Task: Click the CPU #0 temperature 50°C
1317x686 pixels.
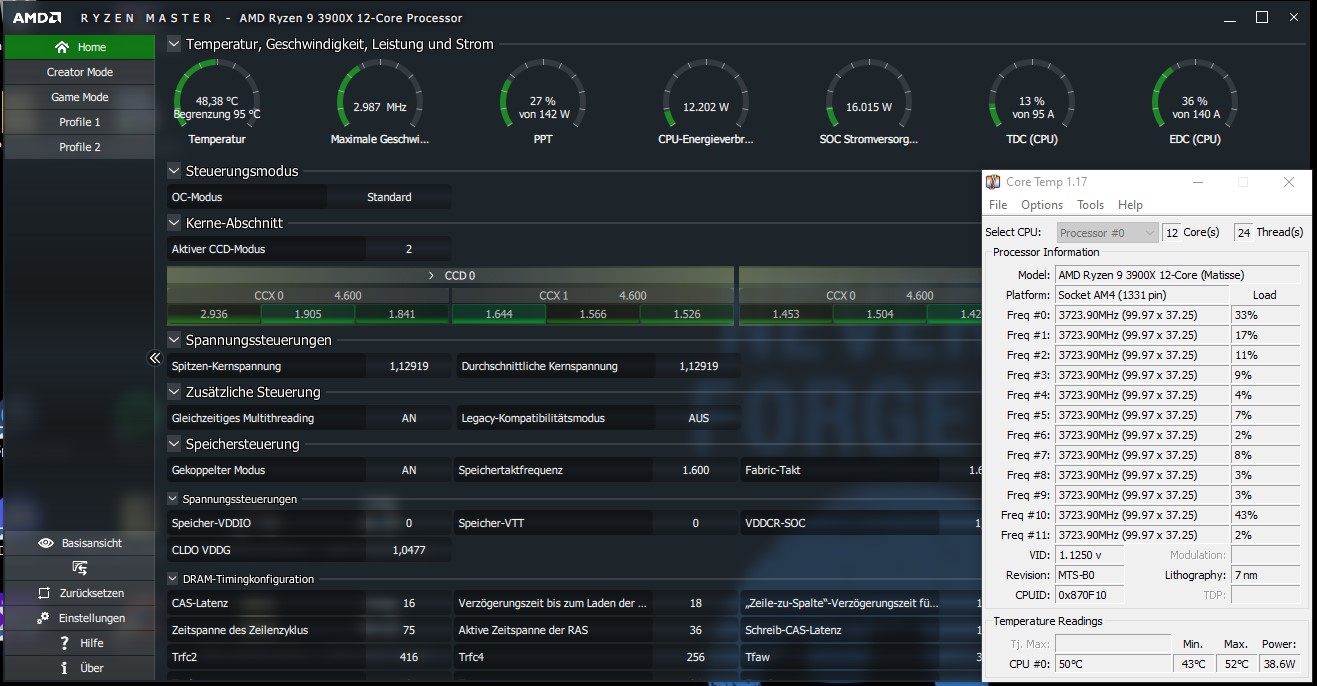Action: click(1112, 664)
